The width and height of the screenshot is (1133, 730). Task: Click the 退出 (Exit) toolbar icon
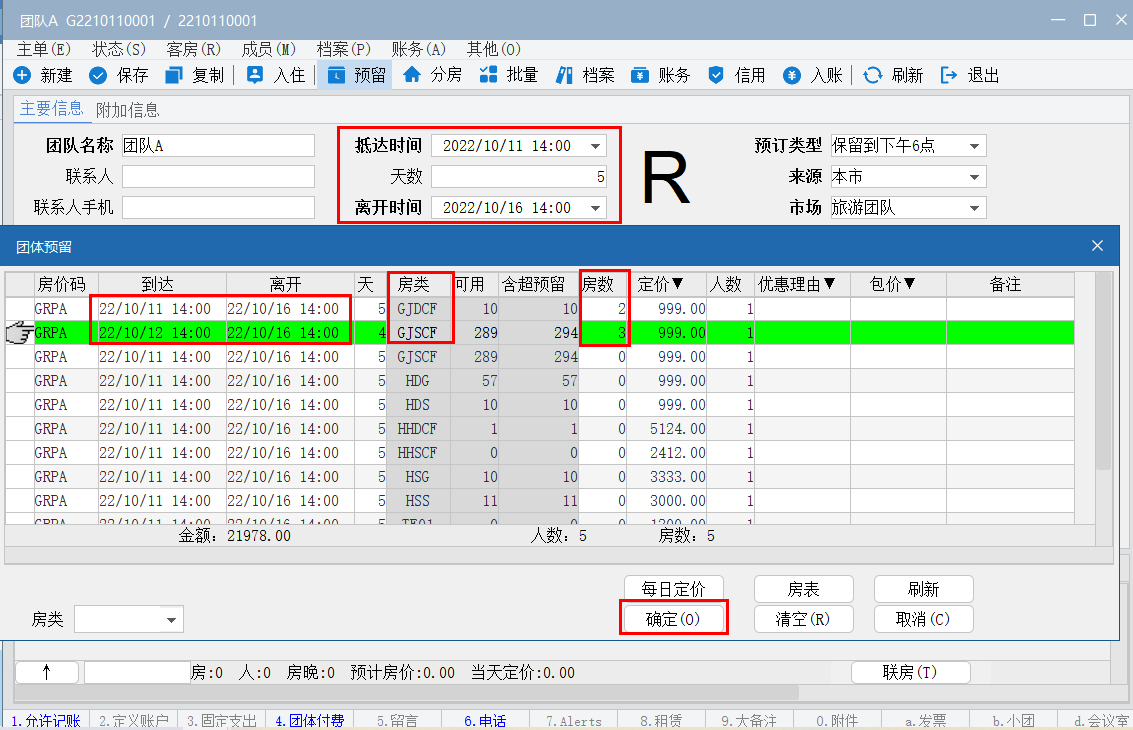coord(949,75)
